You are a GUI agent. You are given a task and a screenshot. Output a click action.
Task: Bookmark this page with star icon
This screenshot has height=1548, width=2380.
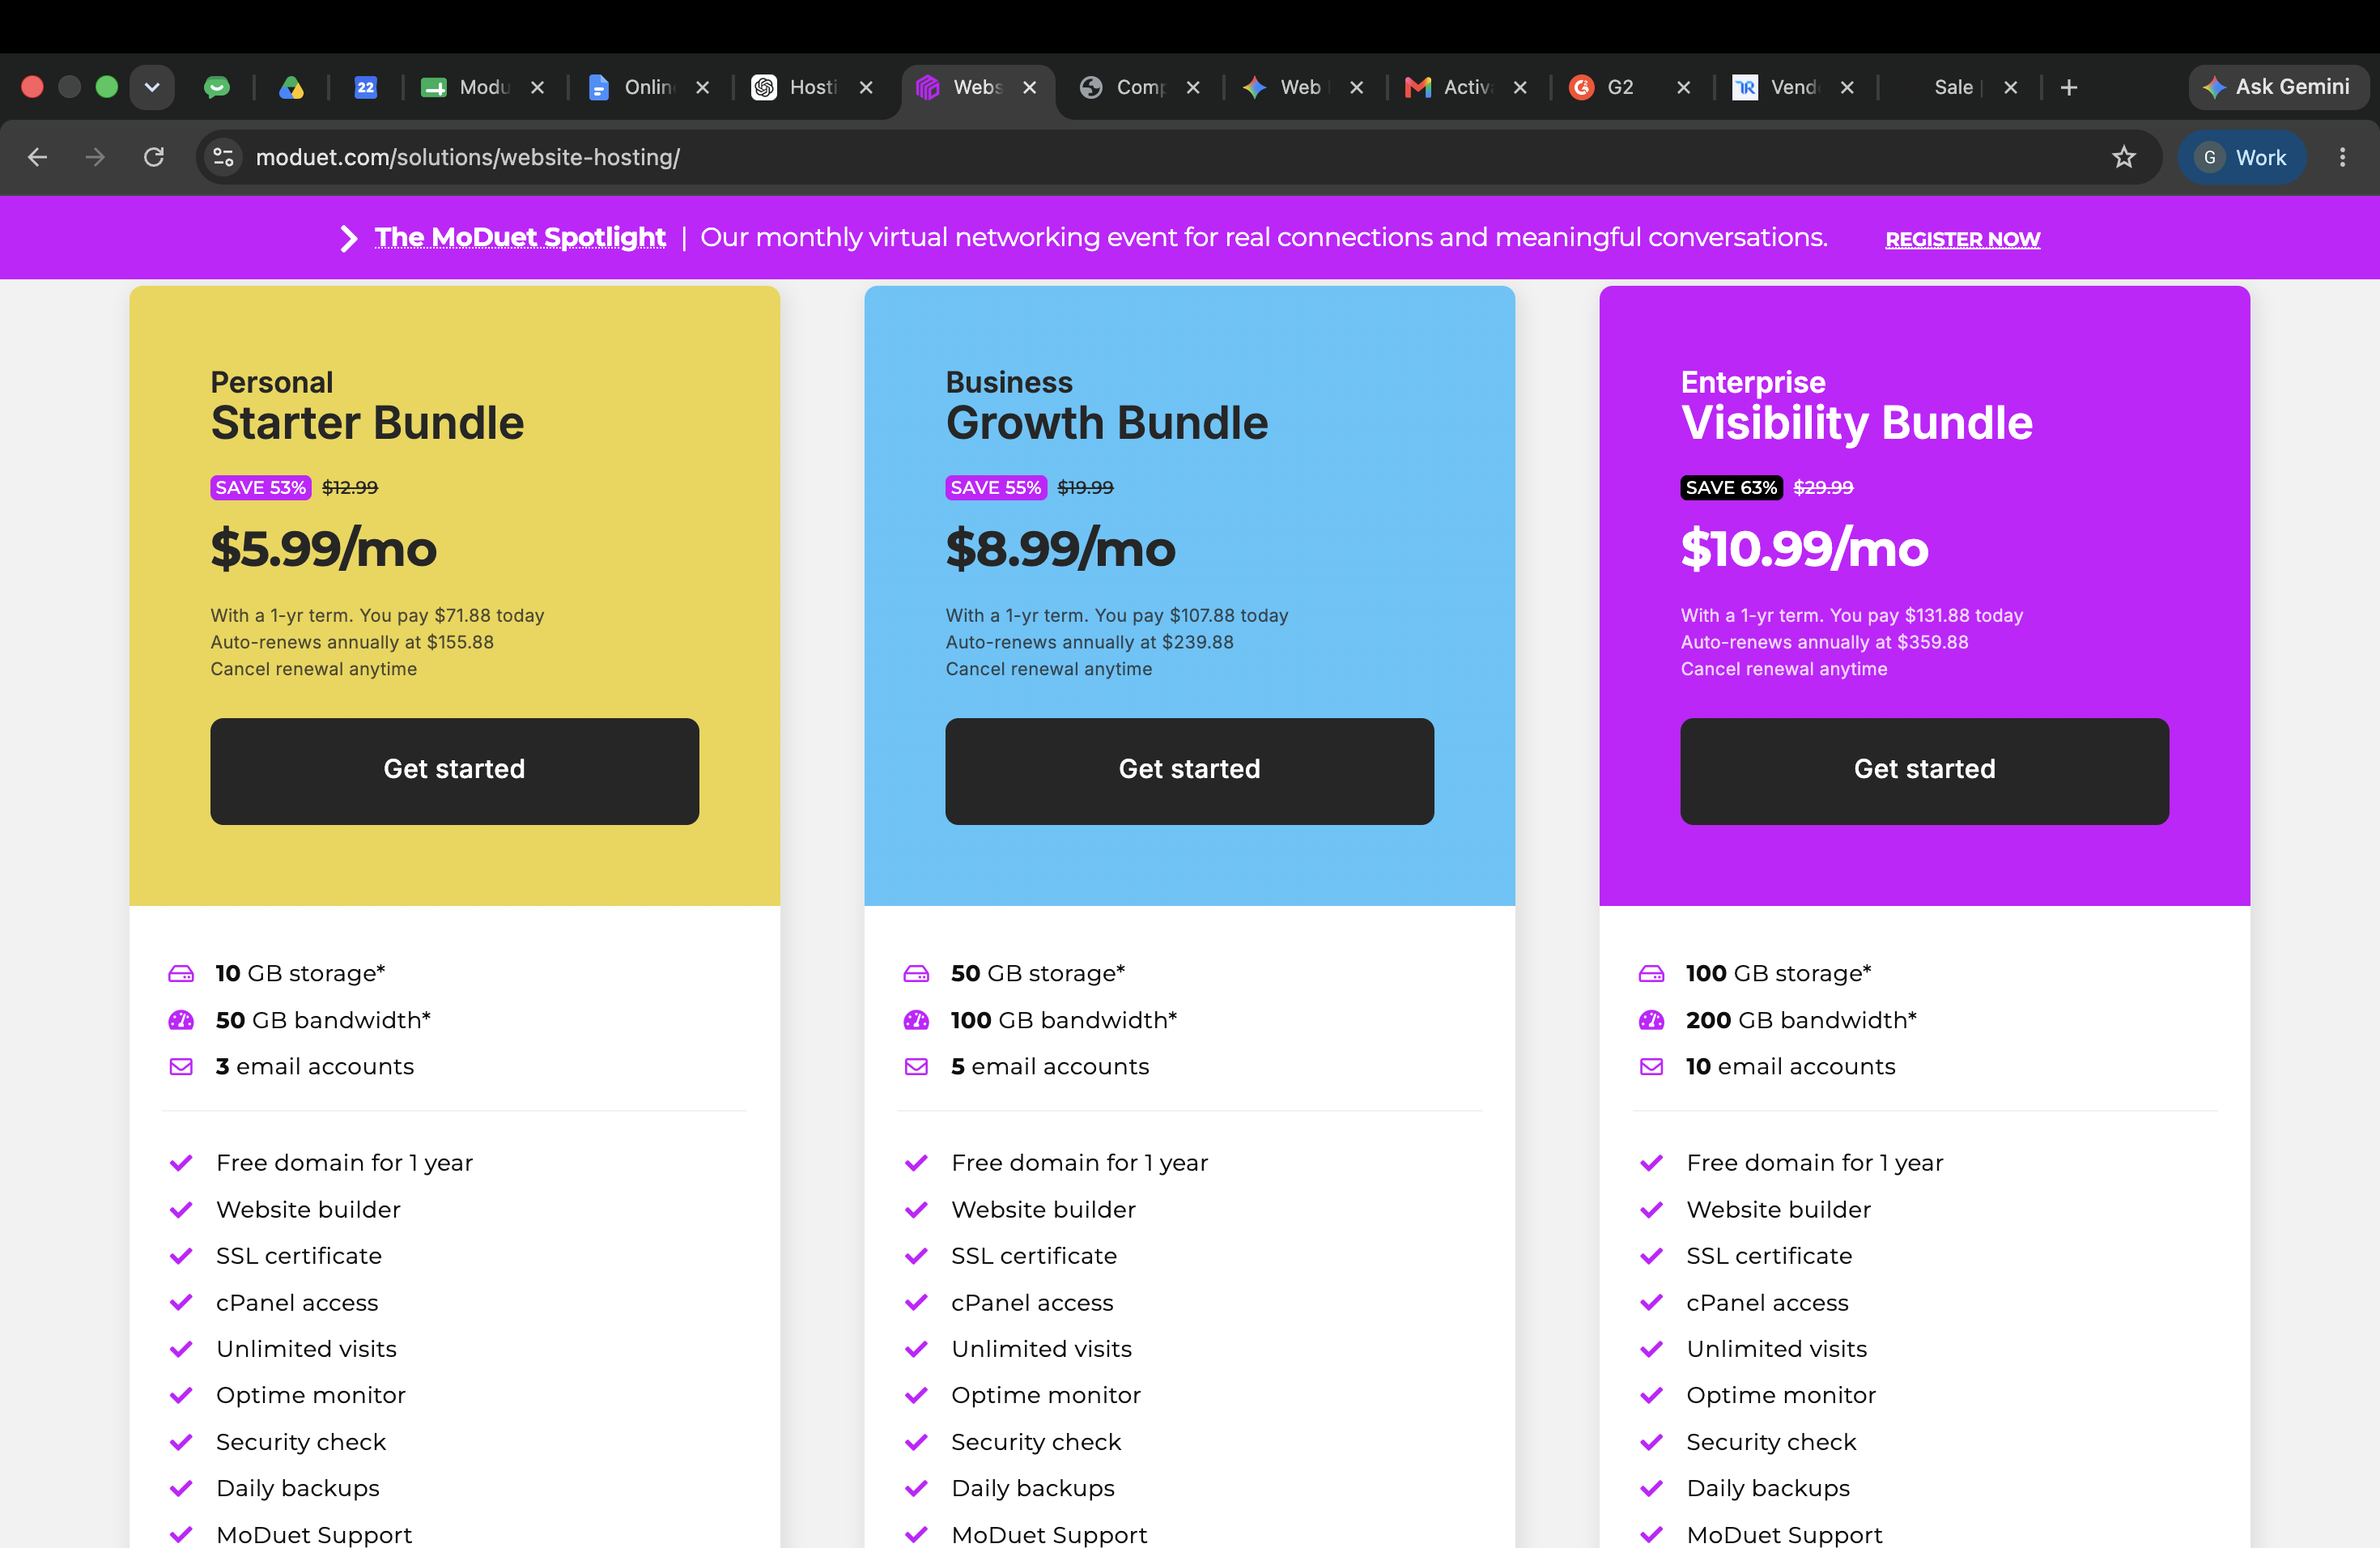(x=2124, y=157)
